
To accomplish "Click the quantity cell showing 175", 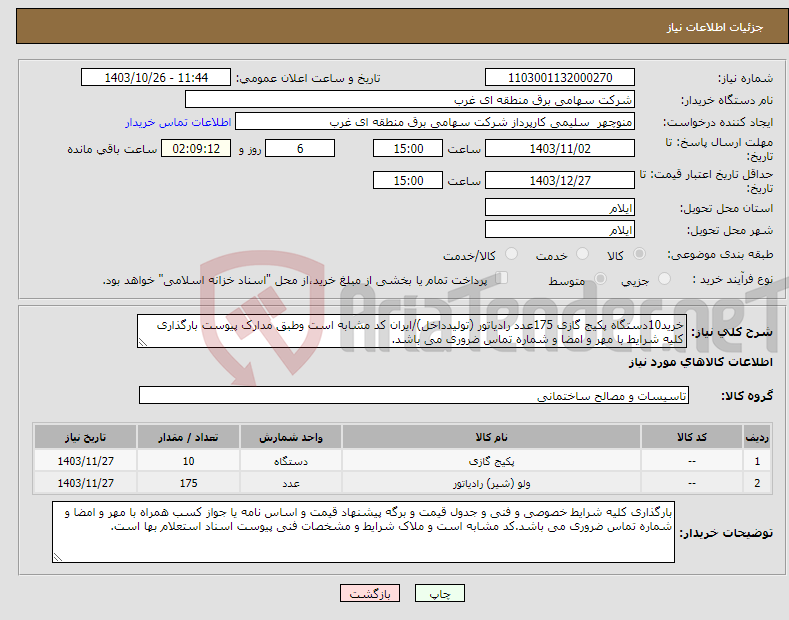I will 188,483.
